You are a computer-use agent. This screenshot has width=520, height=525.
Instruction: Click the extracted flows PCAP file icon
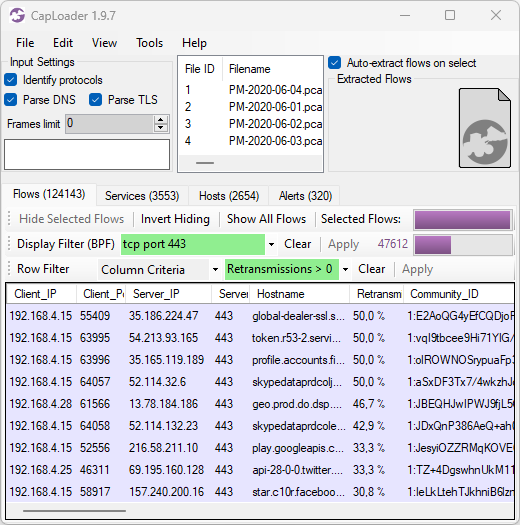(485, 128)
